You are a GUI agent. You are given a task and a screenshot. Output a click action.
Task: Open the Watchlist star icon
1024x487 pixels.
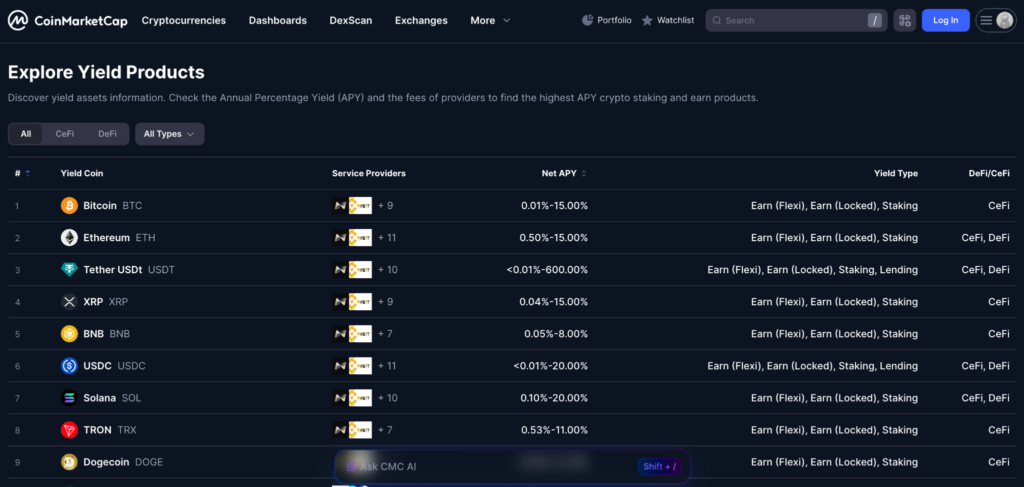(647, 20)
